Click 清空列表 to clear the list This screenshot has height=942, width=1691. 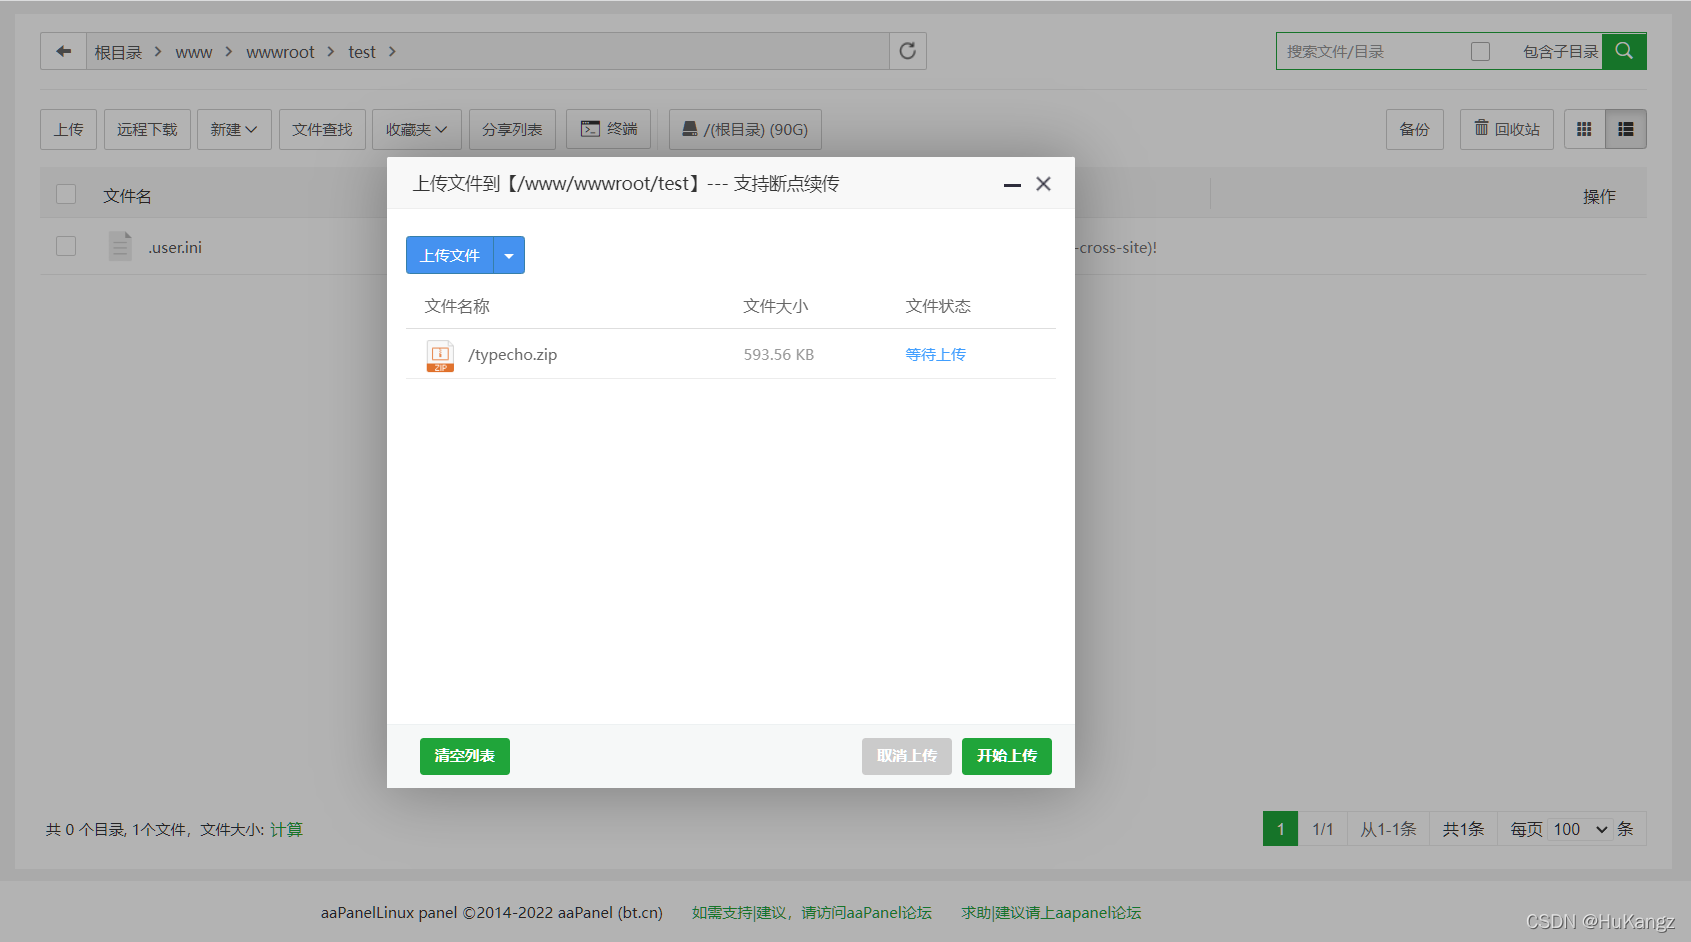(465, 756)
